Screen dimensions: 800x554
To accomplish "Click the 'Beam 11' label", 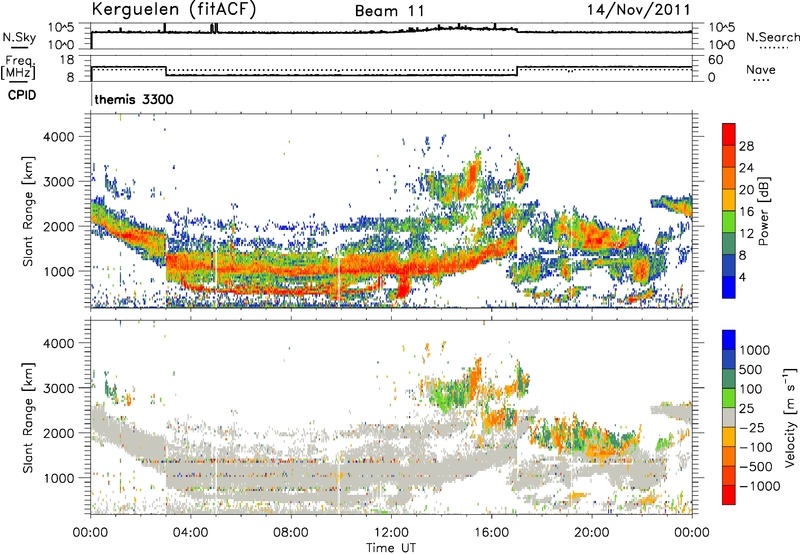I will pyautogui.click(x=389, y=11).
